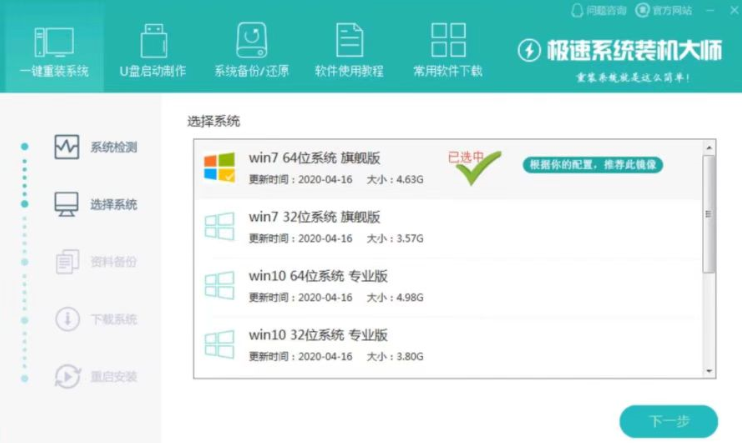
Task: Click the computer icon above 一键重装系统
Action: [54, 42]
